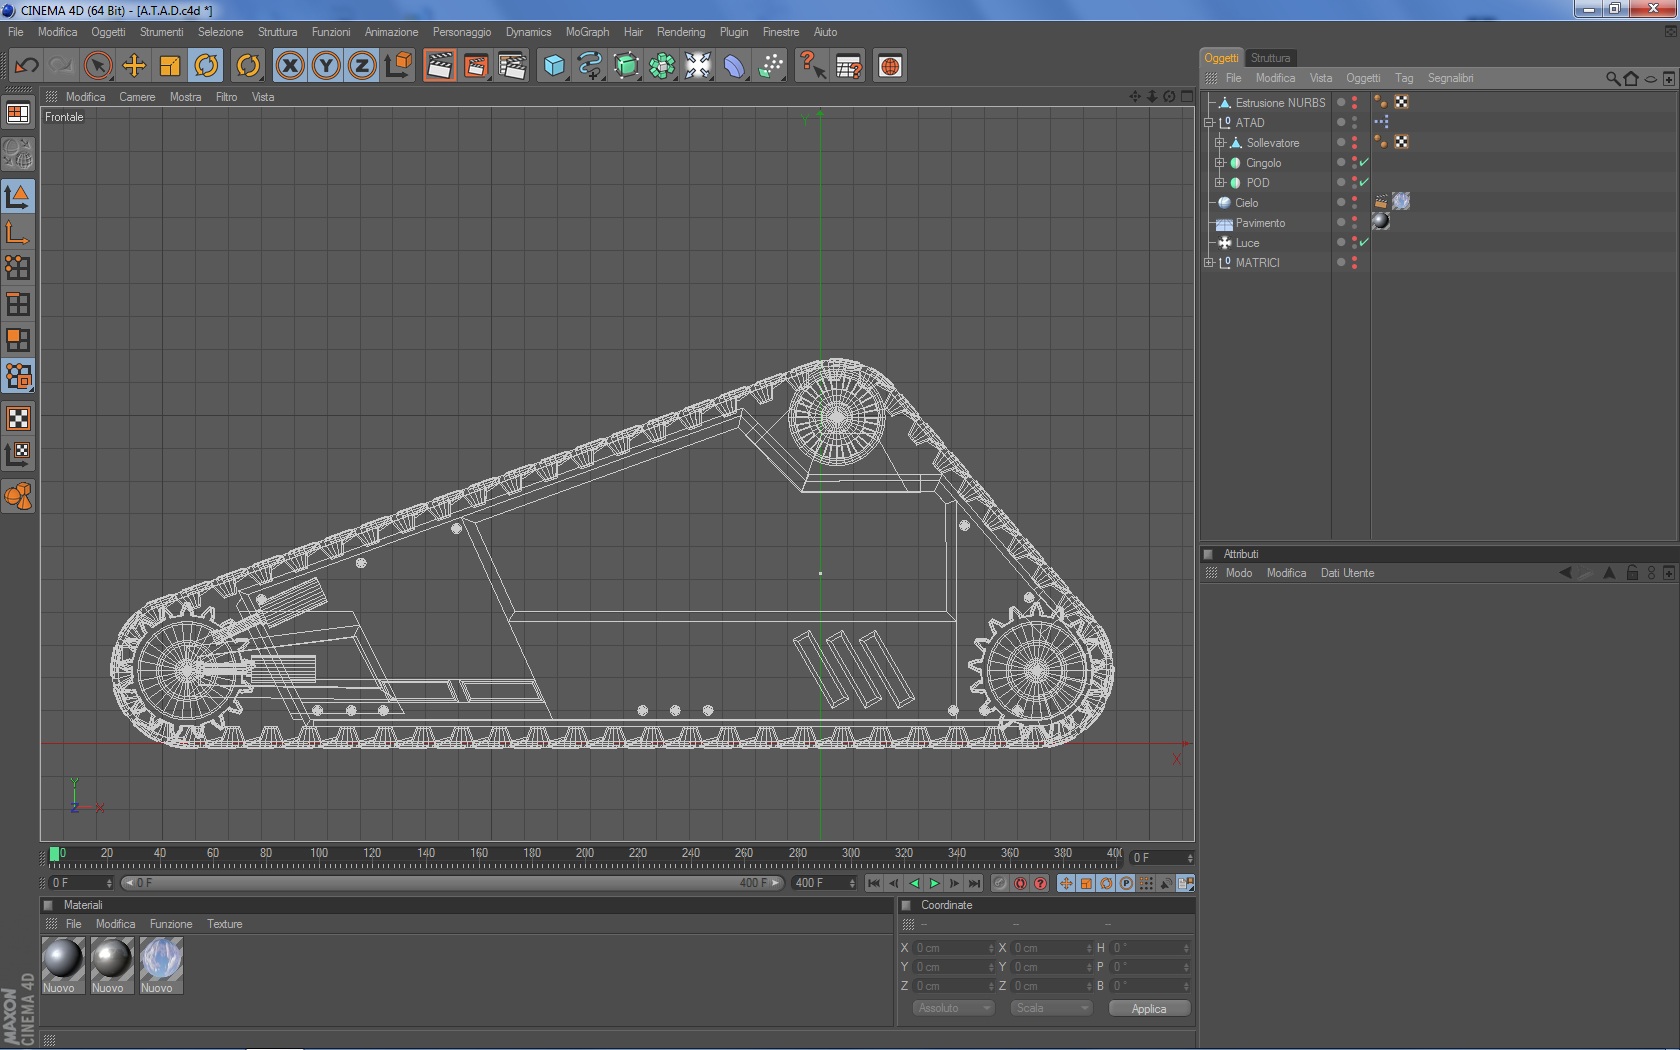Play the animation forward
1680x1050 pixels.
click(934, 883)
